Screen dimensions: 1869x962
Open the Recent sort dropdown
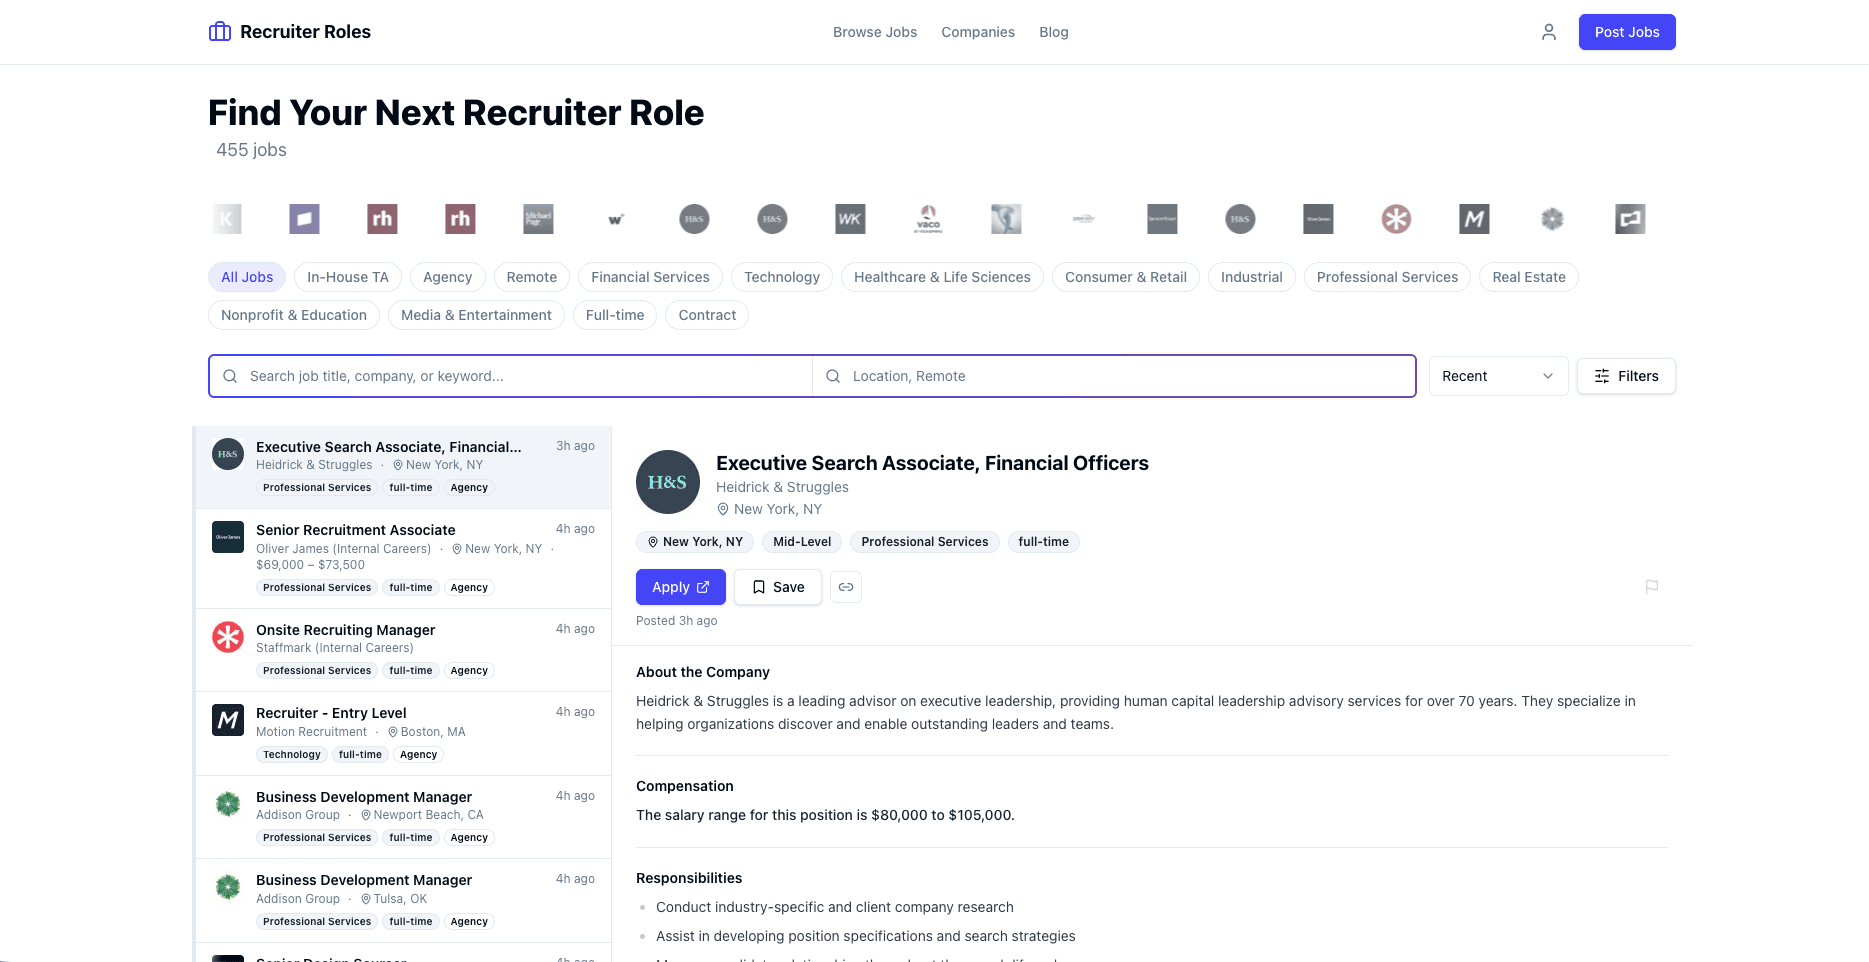[x=1498, y=376]
